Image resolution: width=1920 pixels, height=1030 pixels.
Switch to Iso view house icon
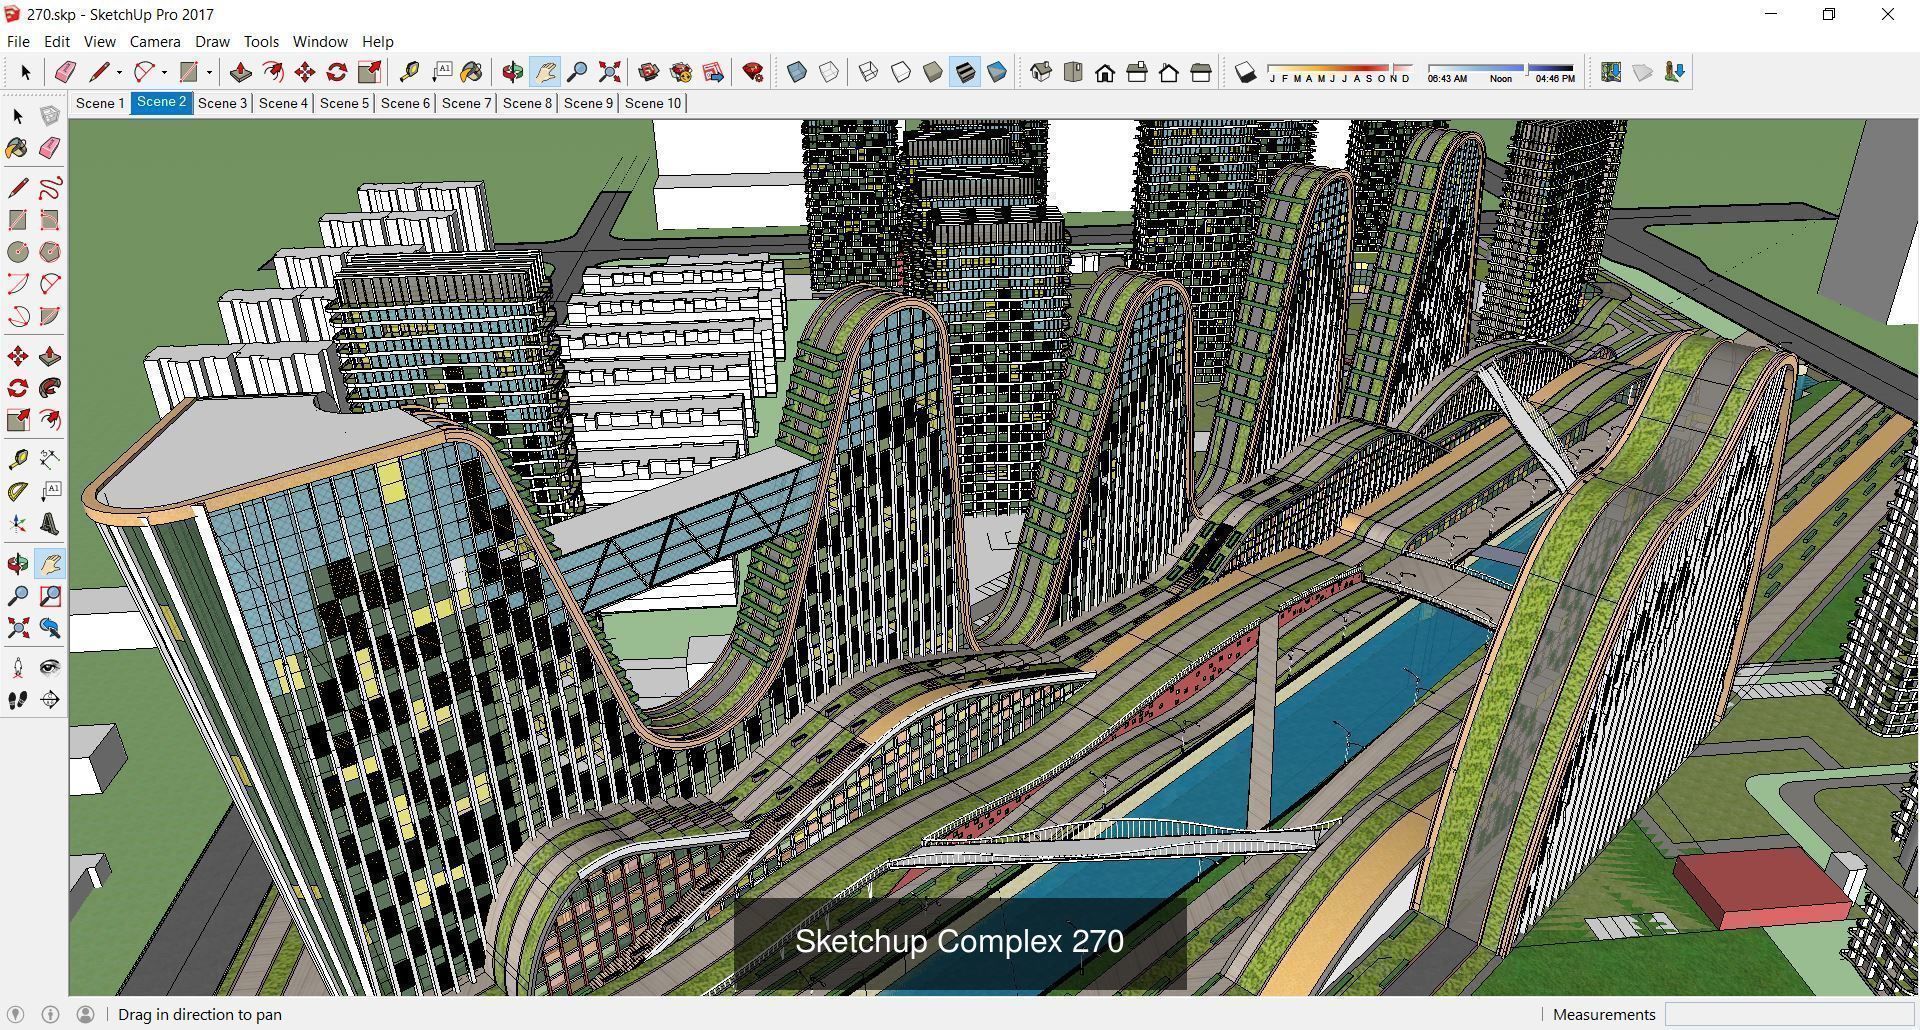[1041, 72]
